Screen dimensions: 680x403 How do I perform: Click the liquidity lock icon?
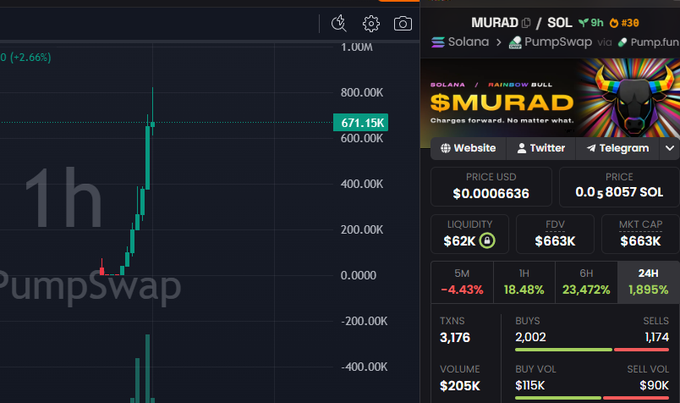click(487, 240)
